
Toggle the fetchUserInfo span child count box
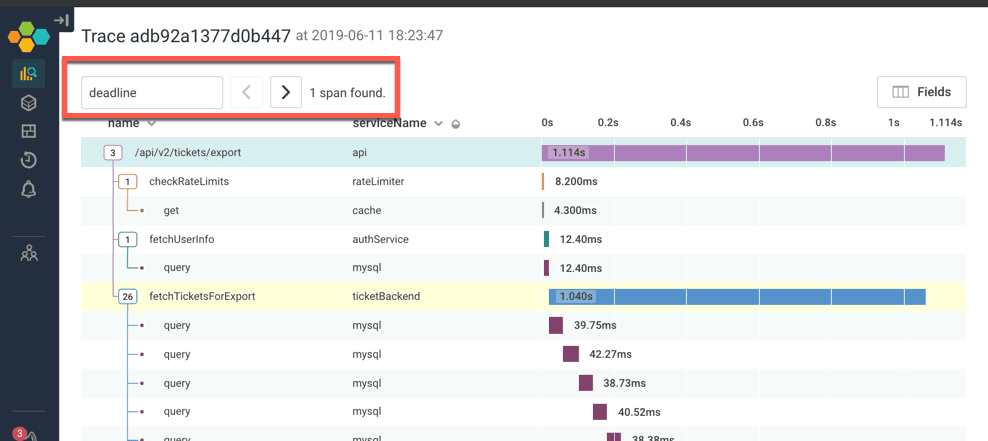click(x=127, y=240)
